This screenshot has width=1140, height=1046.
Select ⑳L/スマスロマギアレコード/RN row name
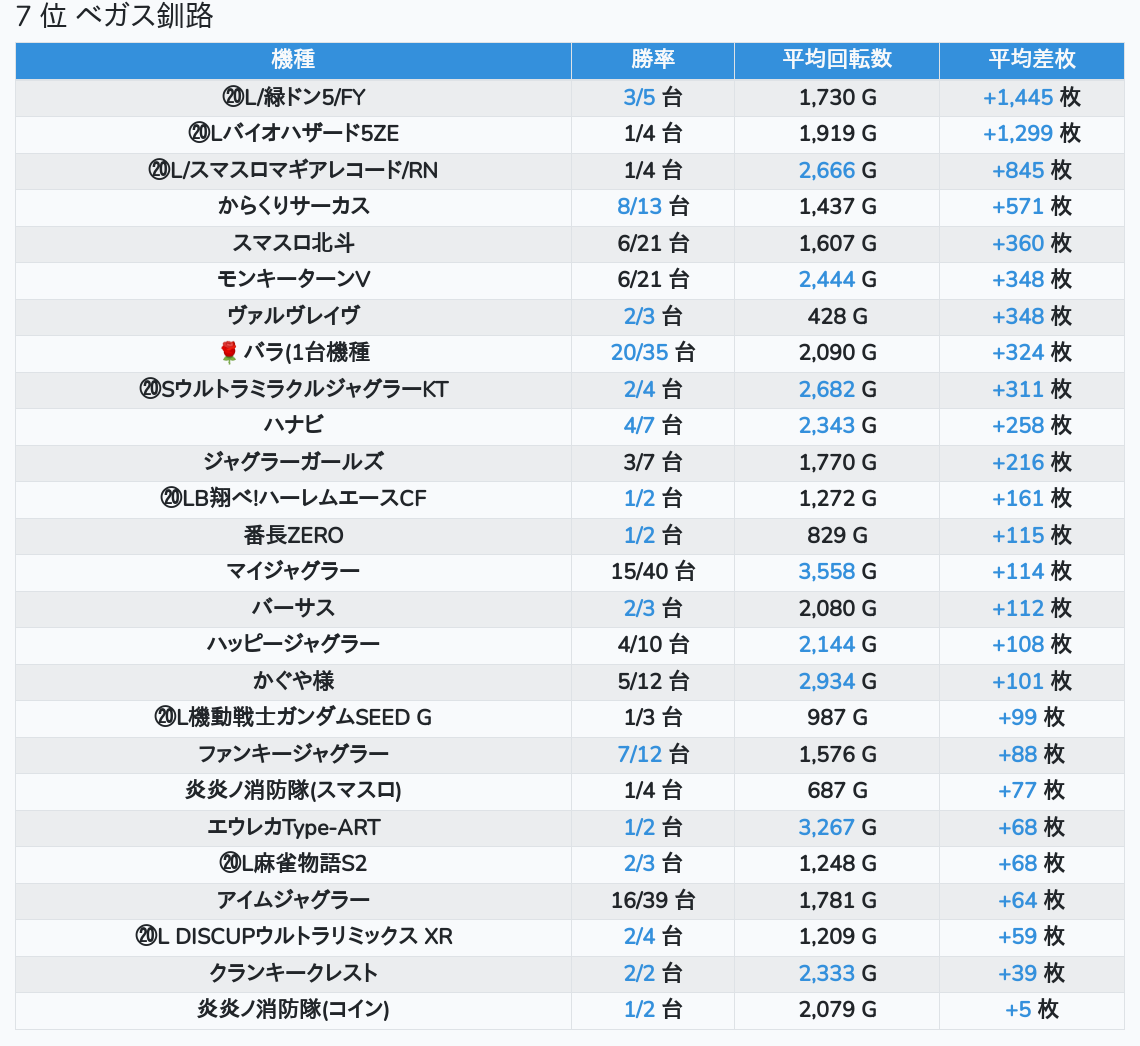tap(293, 170)
